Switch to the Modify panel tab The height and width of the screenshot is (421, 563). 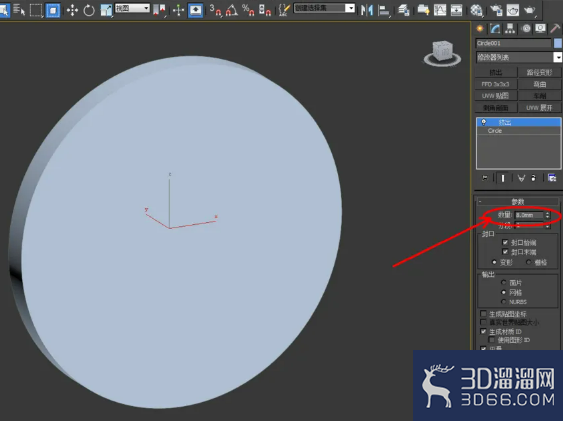495,29
